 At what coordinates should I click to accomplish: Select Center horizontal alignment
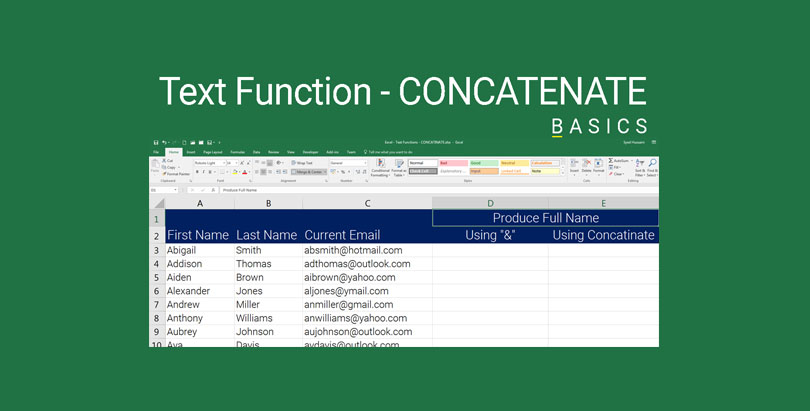(263, 172)
